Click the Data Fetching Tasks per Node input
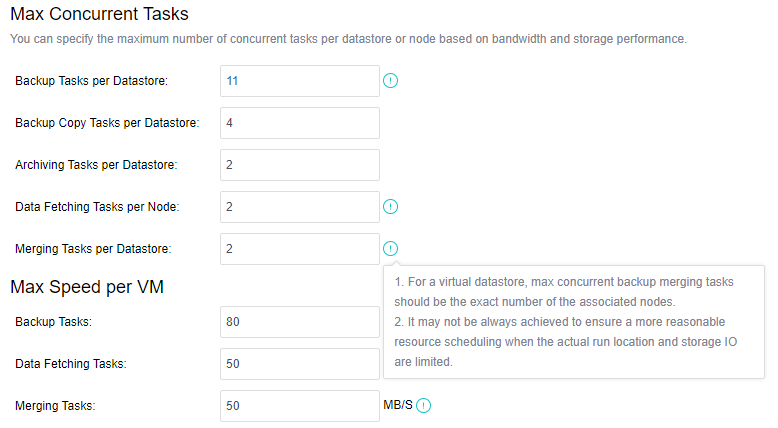Image resolution: width=778 pixels, height=428 pixels. tap(299, 207)
